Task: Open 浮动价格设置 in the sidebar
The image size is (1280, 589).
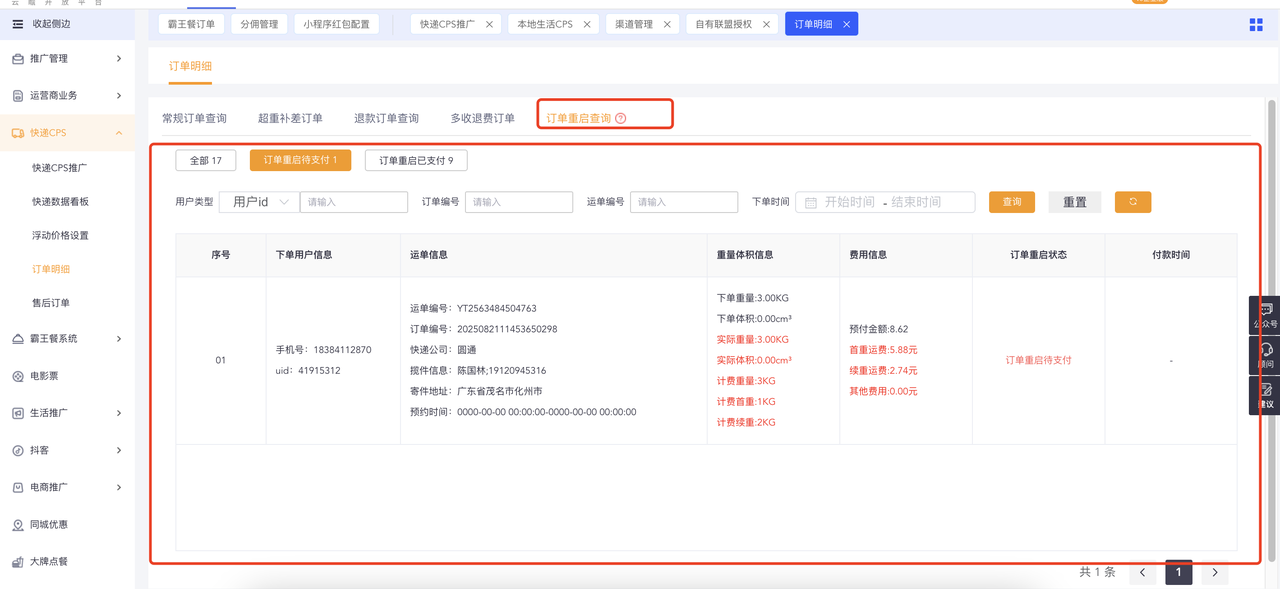Action: point(60,236)
